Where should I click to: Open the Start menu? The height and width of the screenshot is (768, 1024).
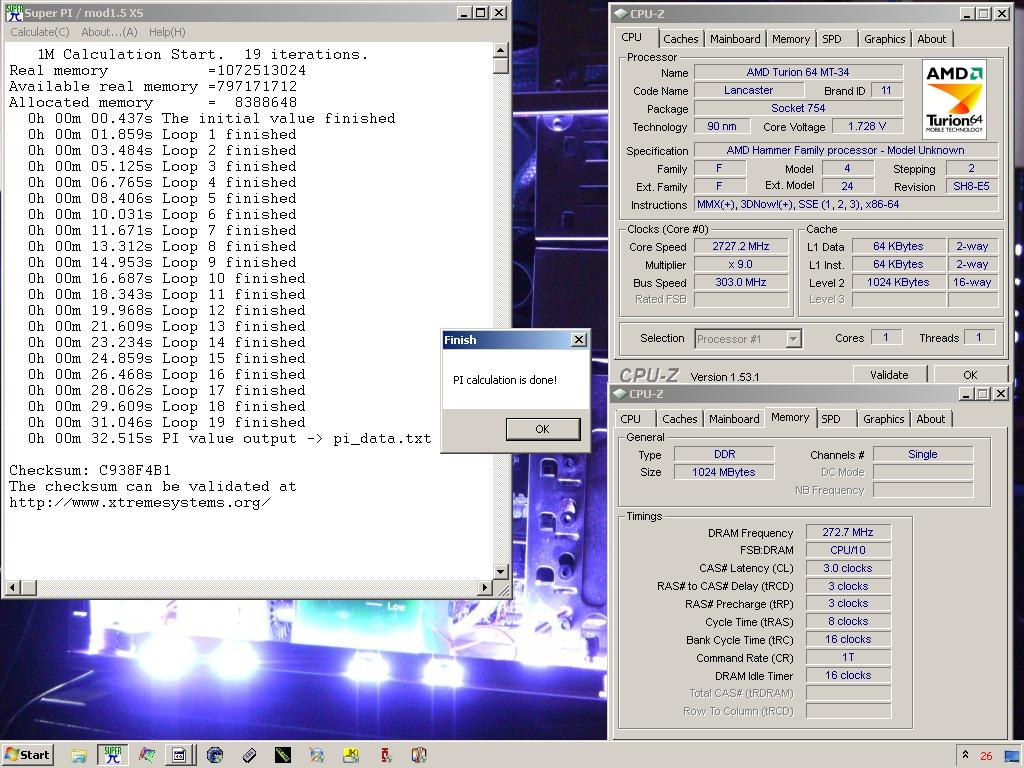pos(27,755)
